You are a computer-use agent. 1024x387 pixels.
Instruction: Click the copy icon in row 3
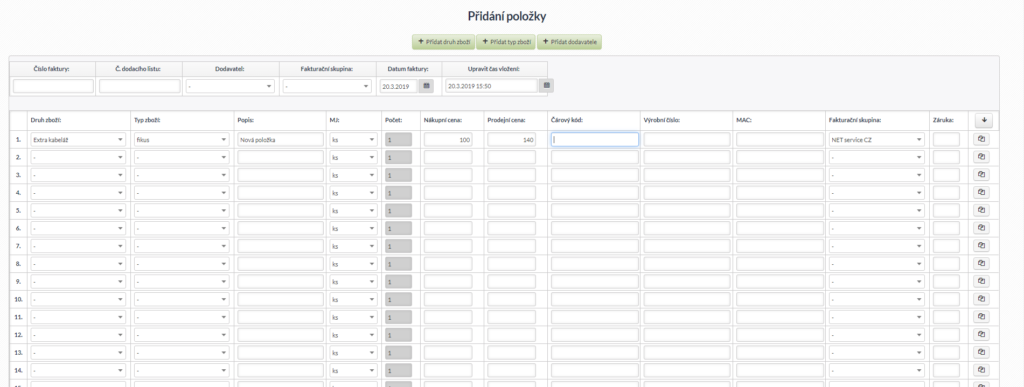pos(984,175)
